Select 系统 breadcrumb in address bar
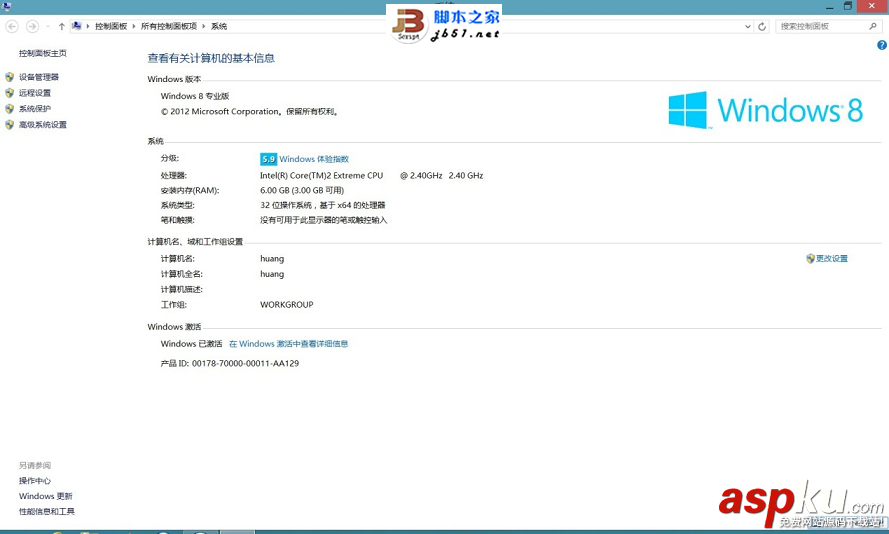 coord(219,26)
